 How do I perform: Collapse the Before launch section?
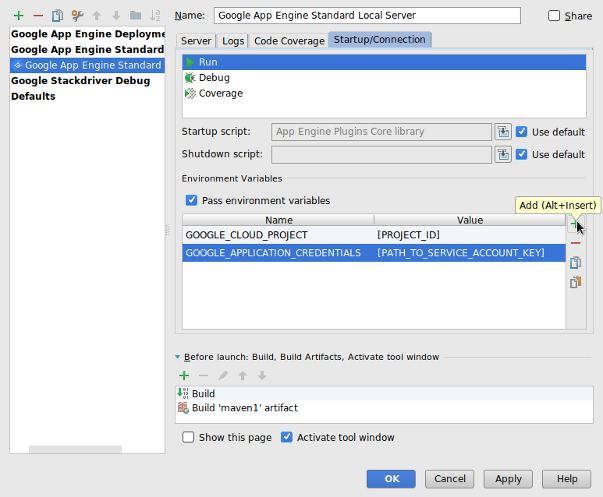[x=178, y=356]
